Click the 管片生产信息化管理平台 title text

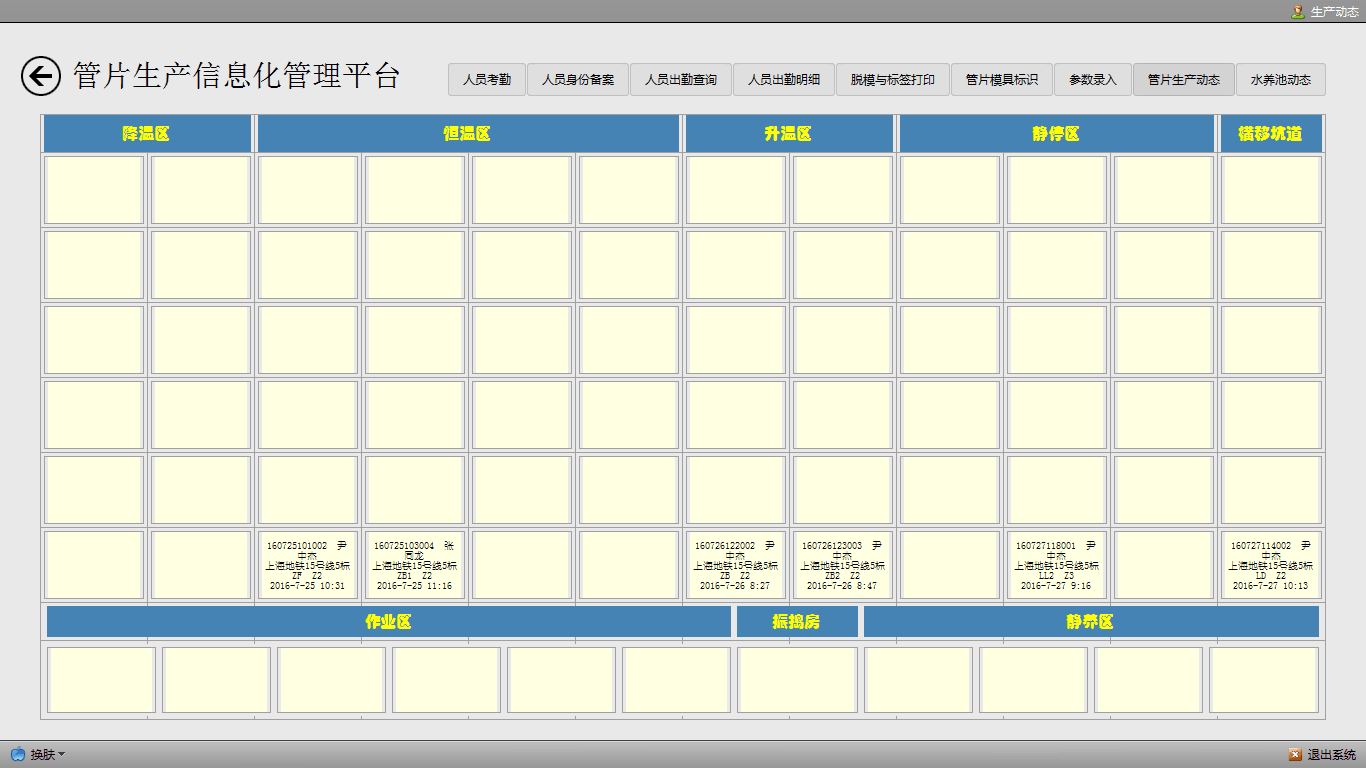(237, 76)
